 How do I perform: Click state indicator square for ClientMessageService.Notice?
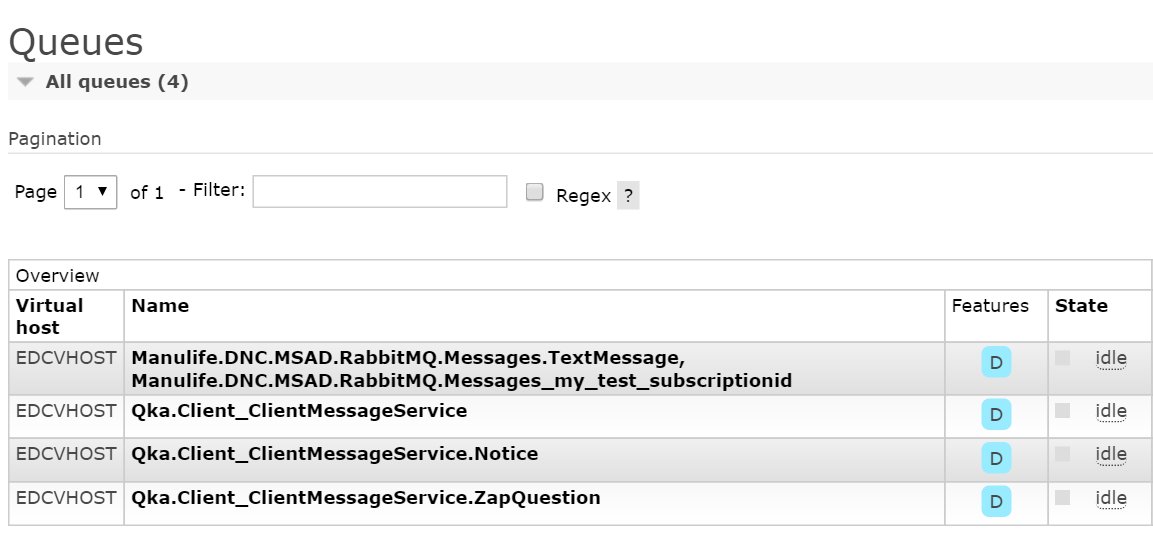pyautogui.click(x=1063, y=454)
